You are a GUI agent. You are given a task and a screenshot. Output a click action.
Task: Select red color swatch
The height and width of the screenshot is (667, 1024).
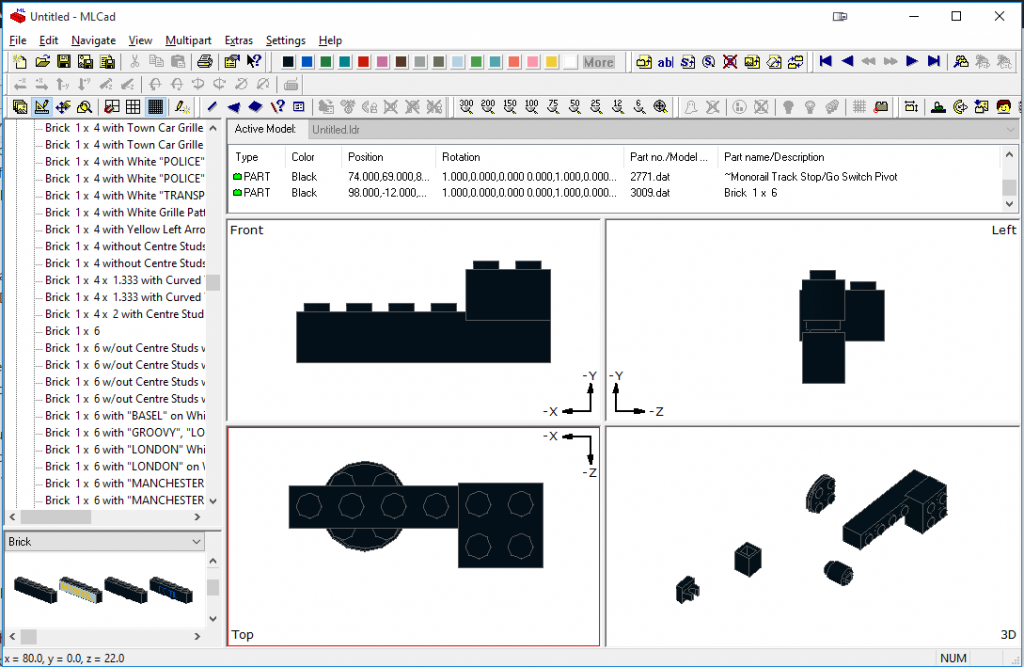point(364,62)
